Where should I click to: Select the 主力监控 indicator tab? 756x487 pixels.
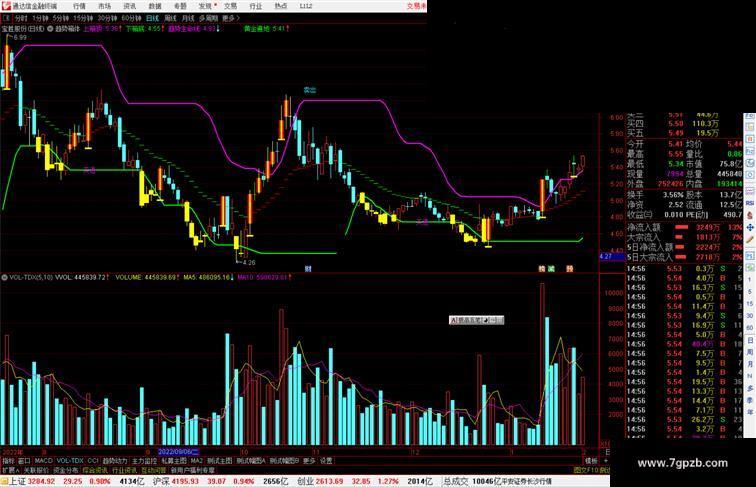pos(145,461)
